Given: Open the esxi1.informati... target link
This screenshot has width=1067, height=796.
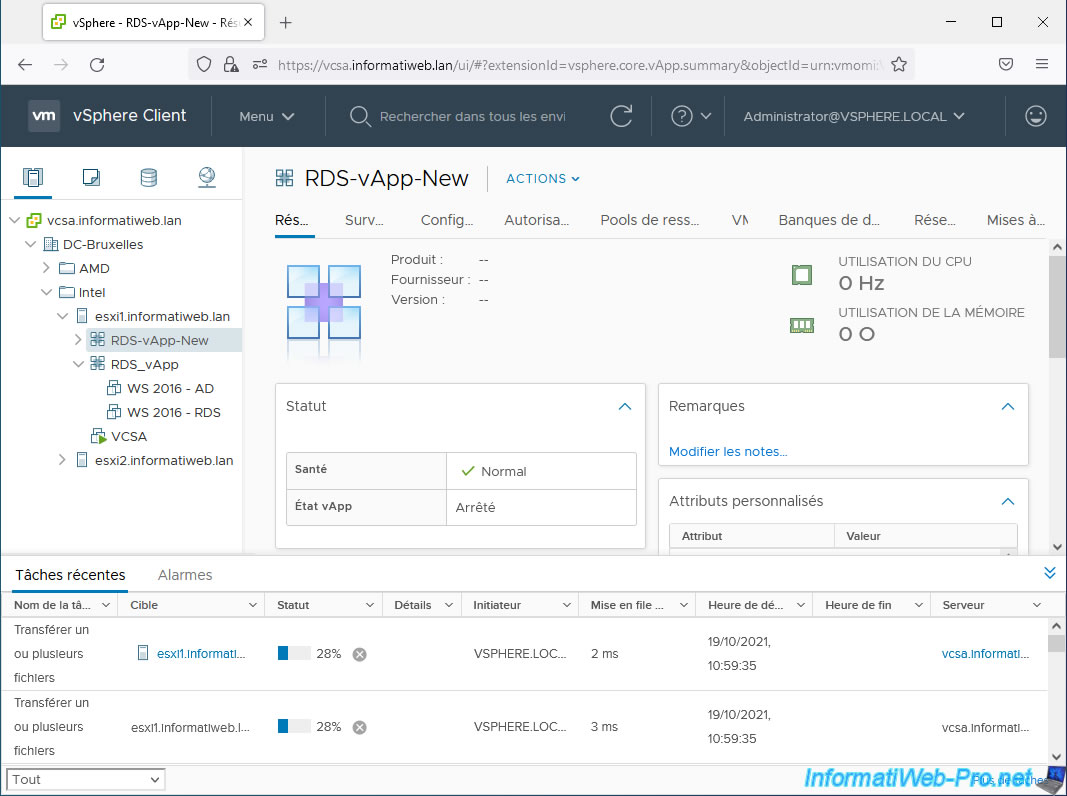Looking at the screenshot, I should pyautogui.click(x=201, y=654).
